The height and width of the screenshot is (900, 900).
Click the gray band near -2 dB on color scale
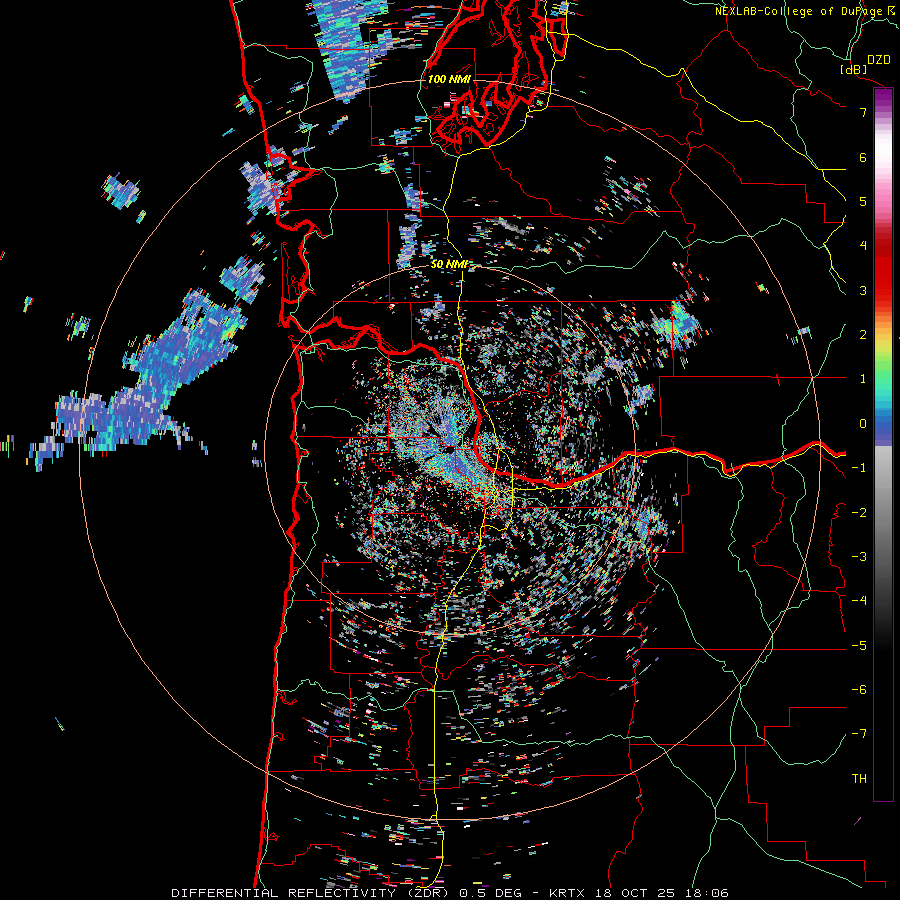(x=883, y=511)
